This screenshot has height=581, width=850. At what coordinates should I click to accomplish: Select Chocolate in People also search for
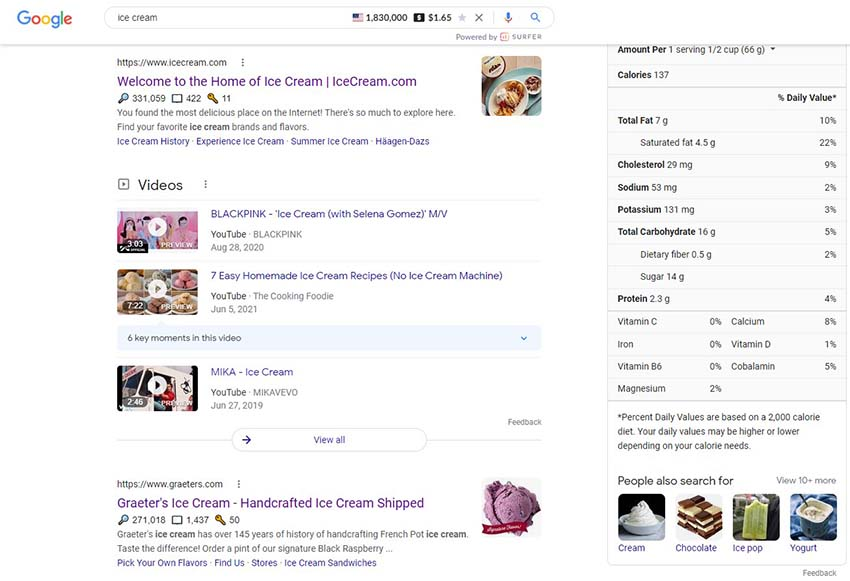699,523
